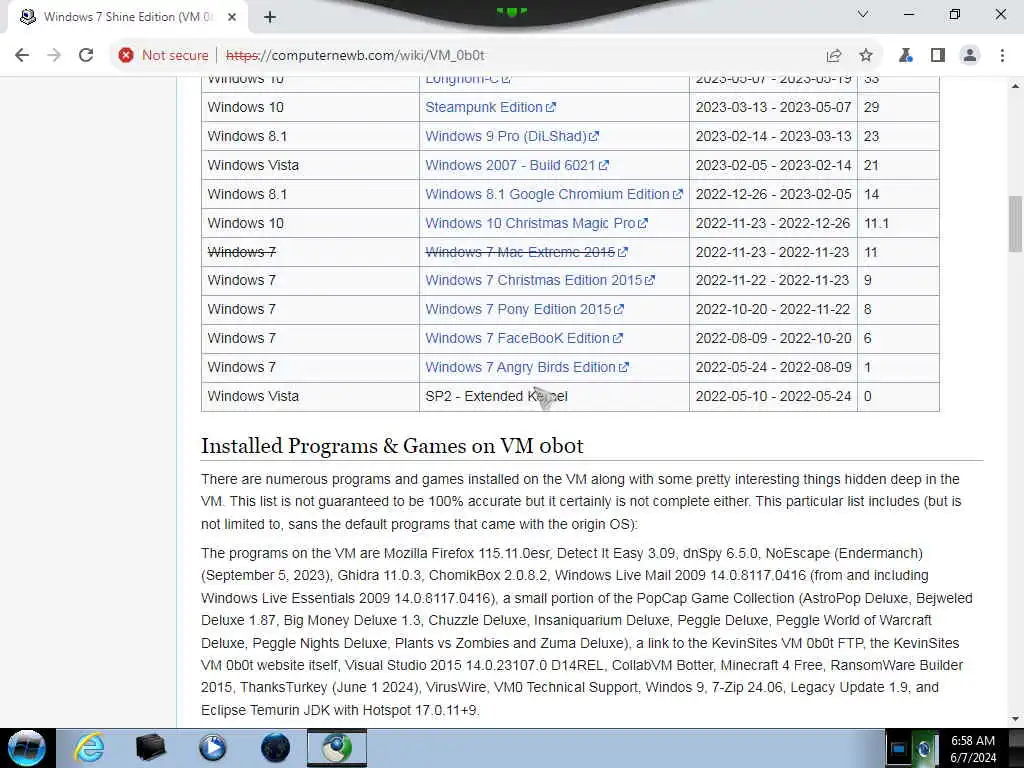Click the browser forward arrow
1024x768 pixels.
pos(54,56)
